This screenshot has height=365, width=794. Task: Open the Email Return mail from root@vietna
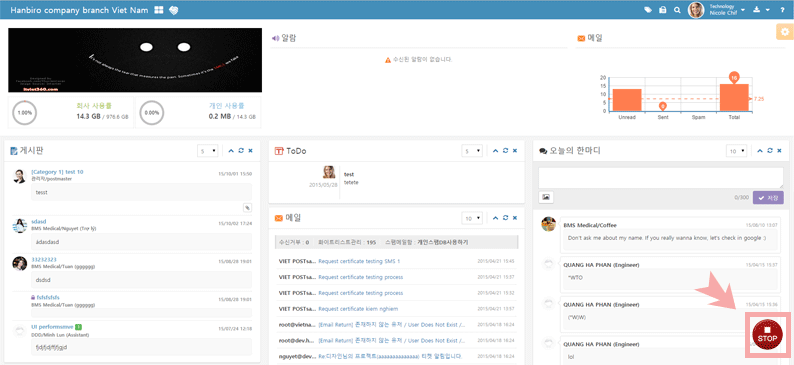[x=391, y=325]
